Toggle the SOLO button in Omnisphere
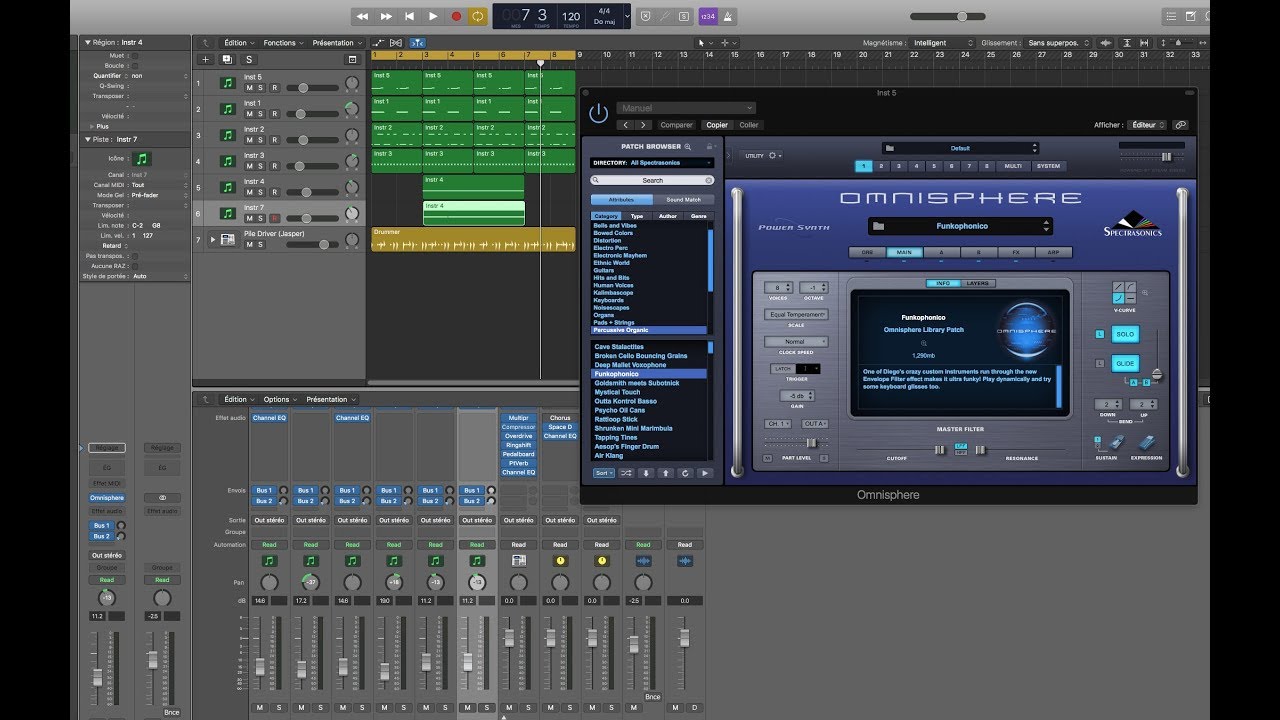1280x720 pixels. [1126, 334]
